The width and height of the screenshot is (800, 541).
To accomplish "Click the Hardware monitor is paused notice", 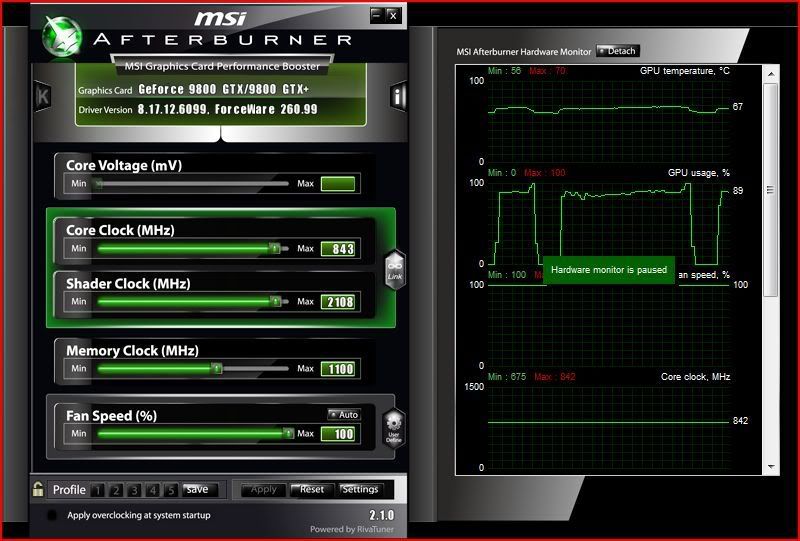I will [x=609, y=269].
